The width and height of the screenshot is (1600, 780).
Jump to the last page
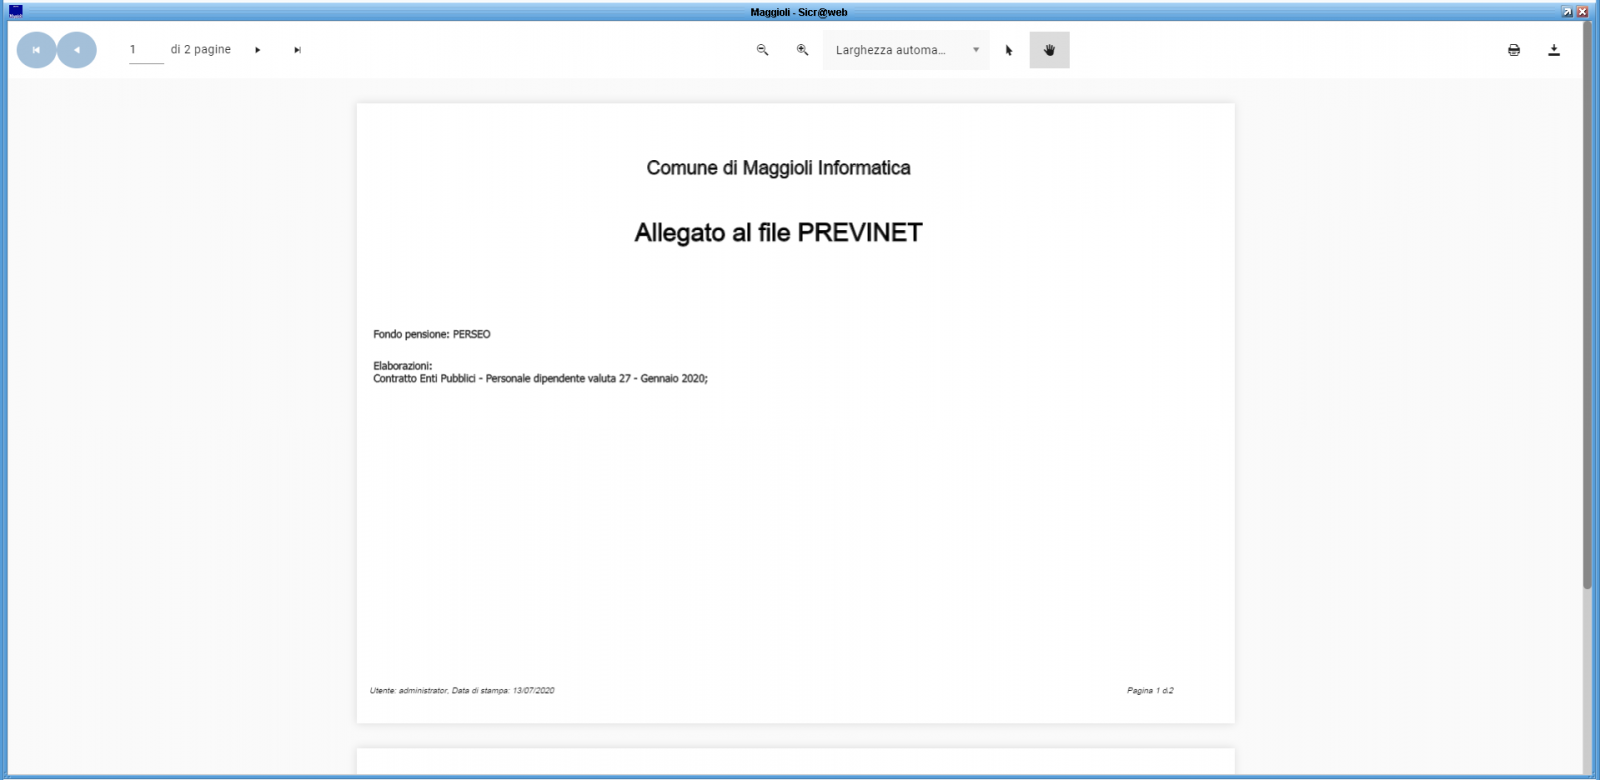(x=297, y=50)
